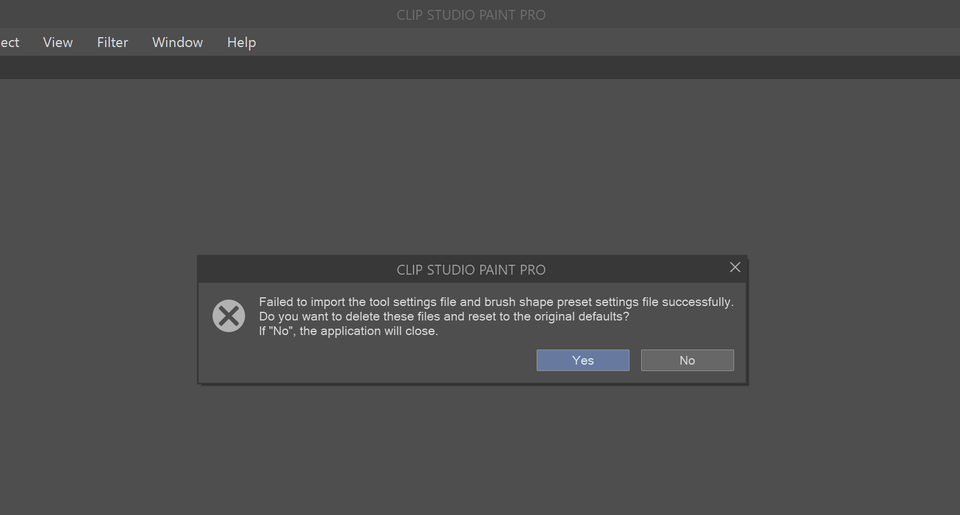This screenshot has height=515, width=960.
Task: Open the Window menu
Action: 177,42
